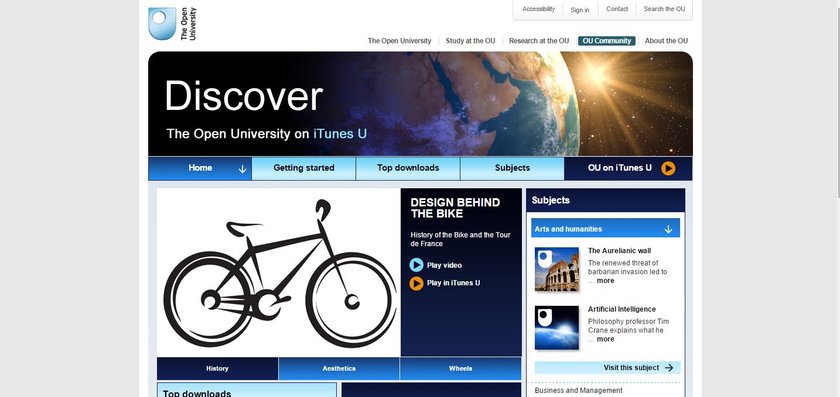Select the Wheels video tab
Image resolution: width=840 pixels, height=397 pixels.
tap(460, 369)
